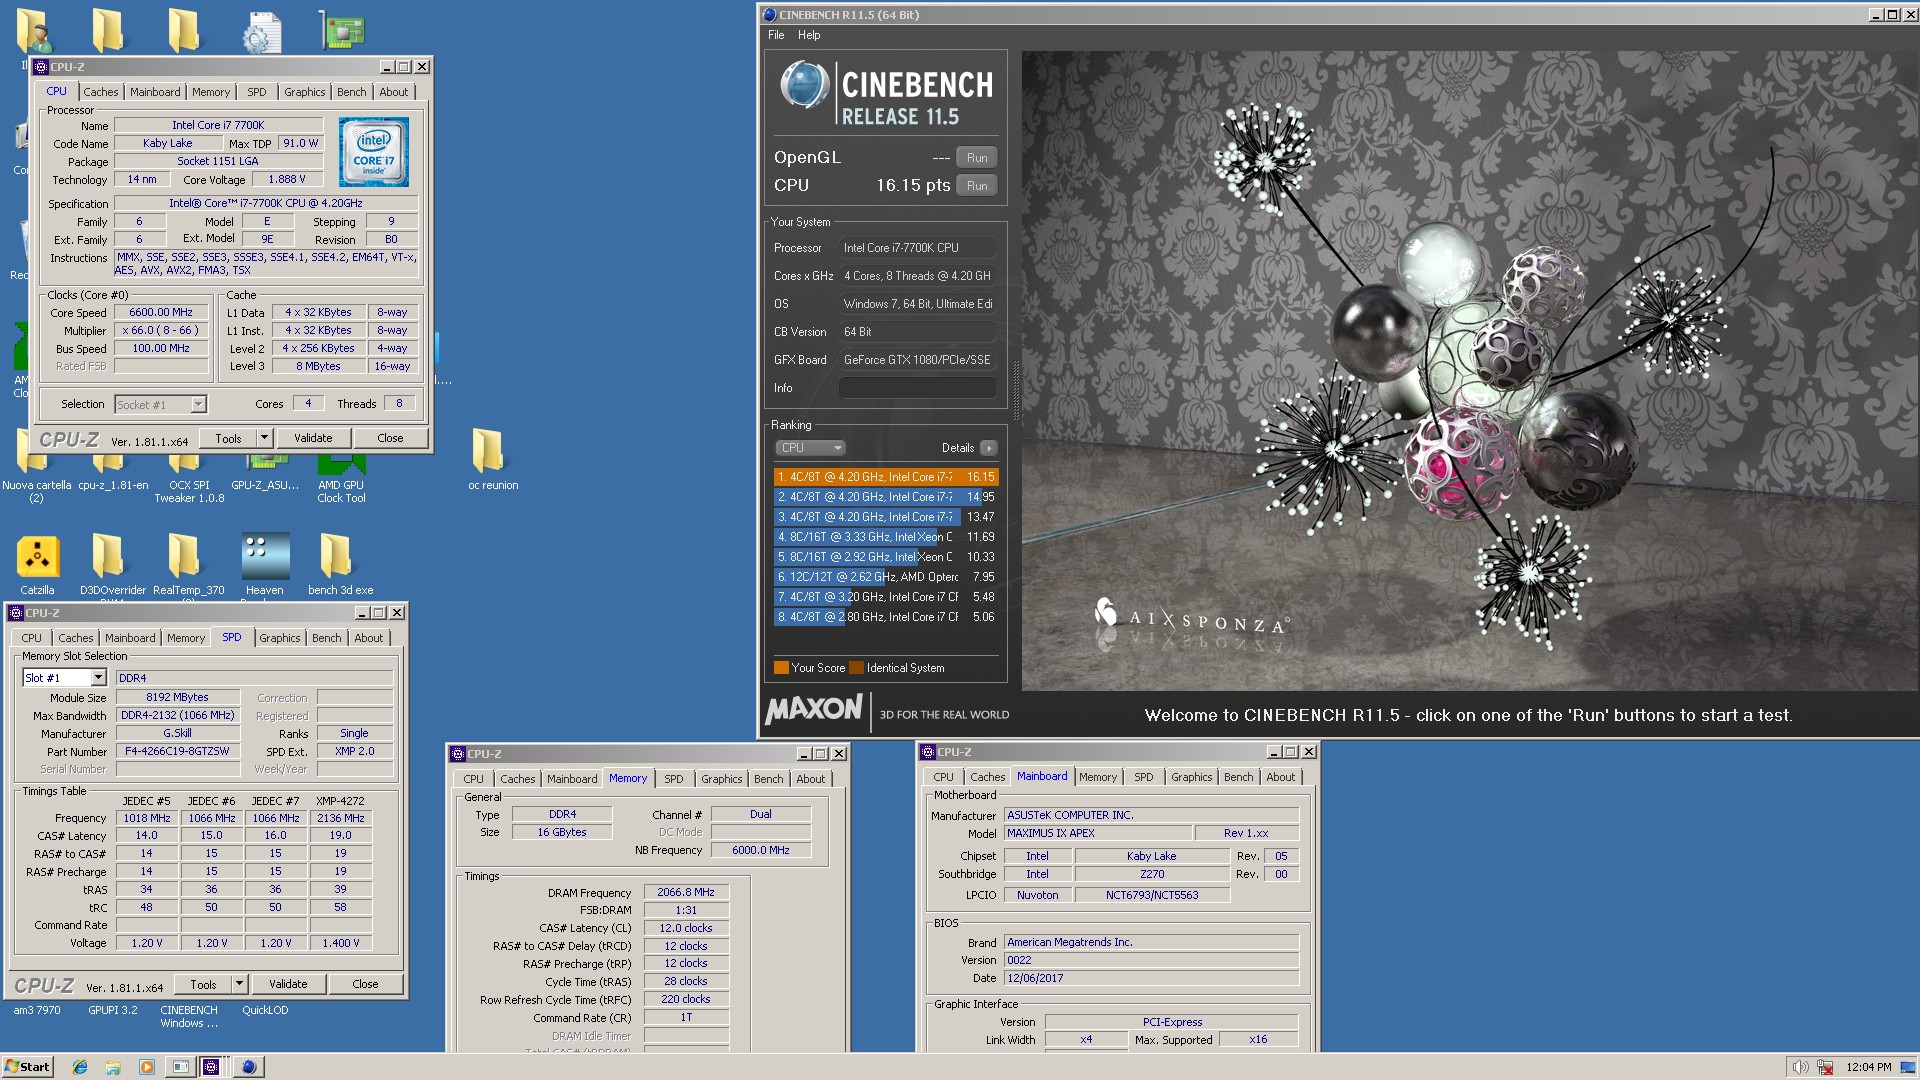
Task: Open the volume speaker tray icon
Action: (x=1800, y=1067)
